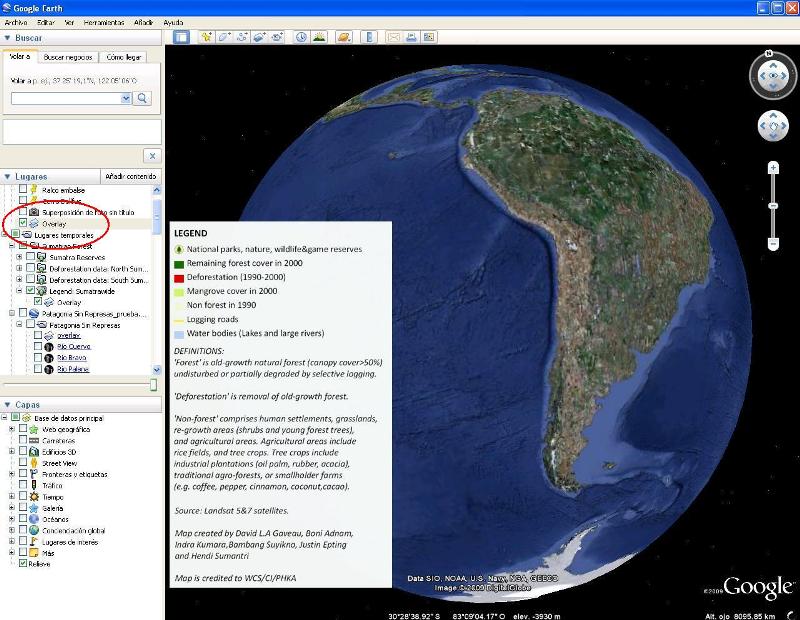Screen dimensions: 800x620
Task: Toggle the sunlight toolbar icon
Action: (319, 37)
